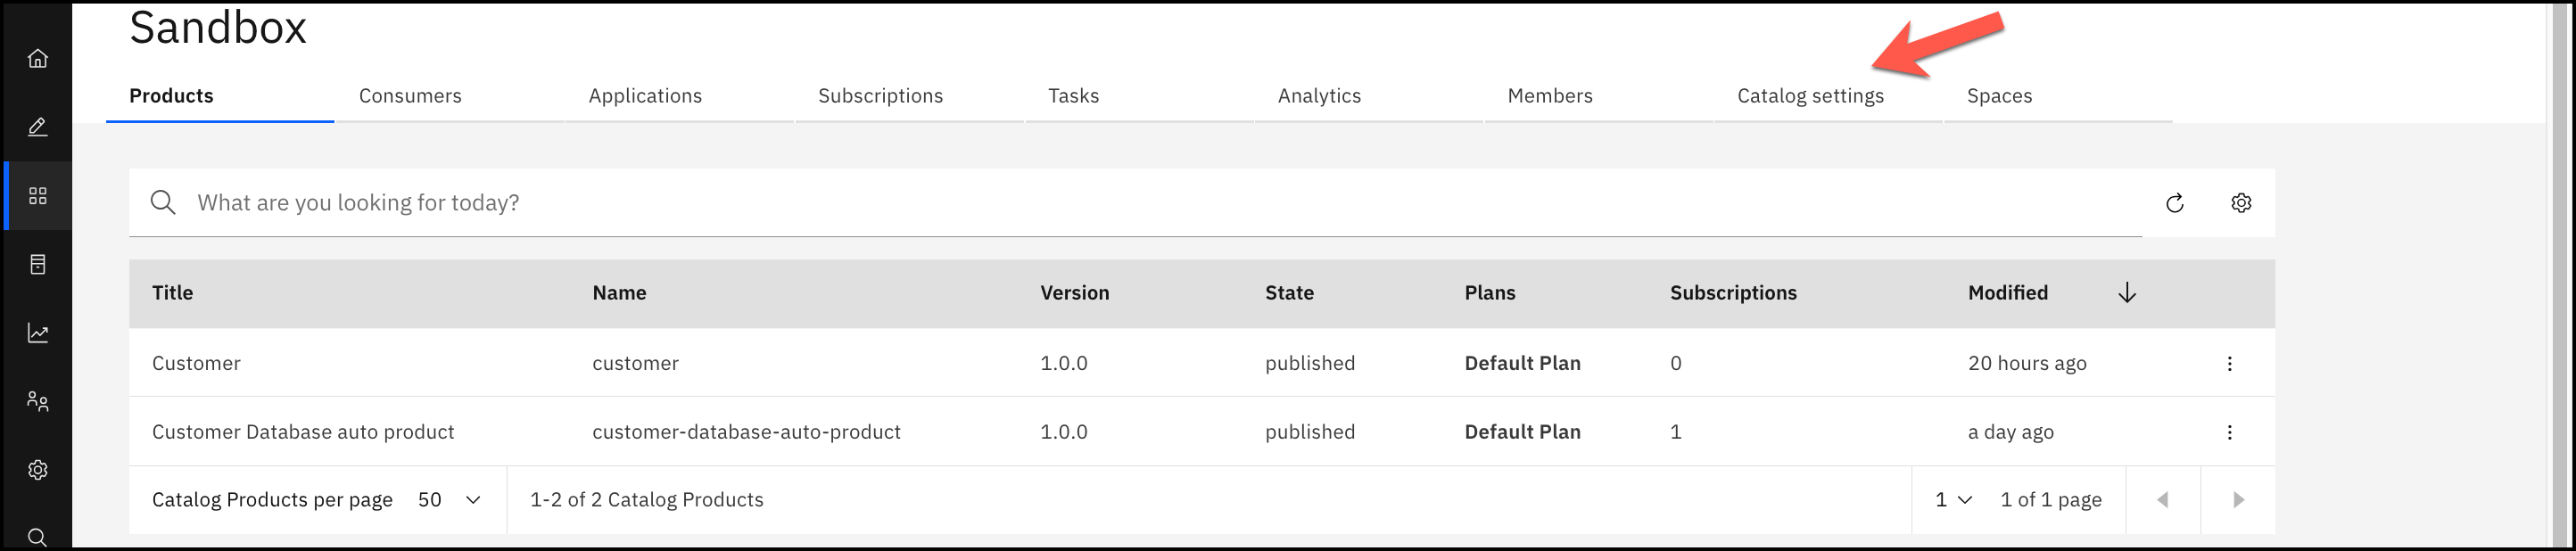Sort by Modified column arrow
2576x551 pixels.
coord(2126,293)
